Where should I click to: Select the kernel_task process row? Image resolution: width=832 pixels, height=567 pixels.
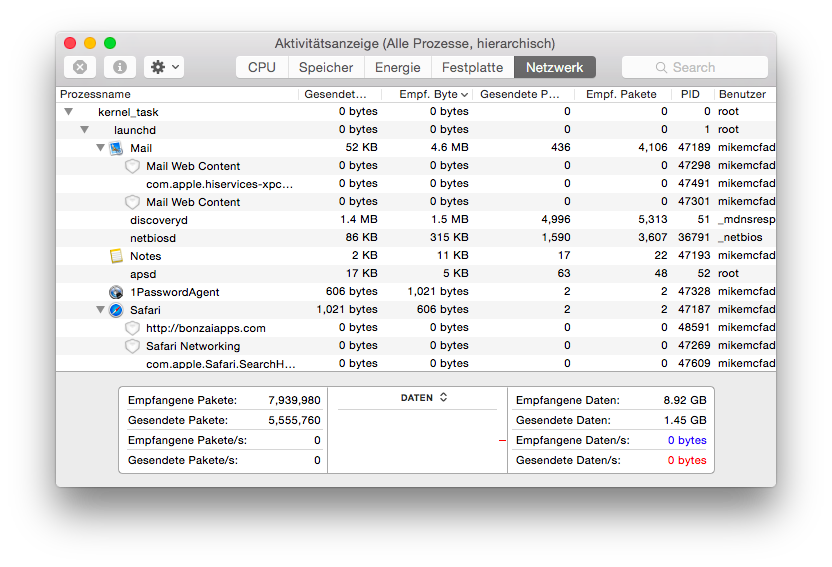click(416, 112)
